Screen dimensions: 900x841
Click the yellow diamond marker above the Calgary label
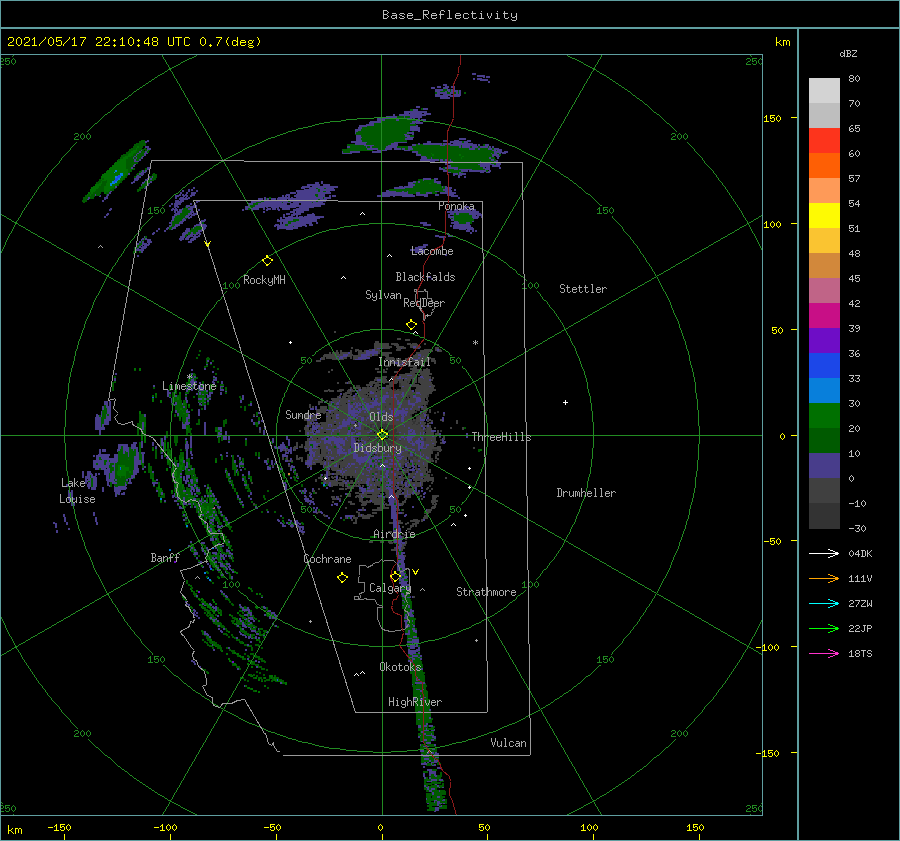(x=395, y=576)
